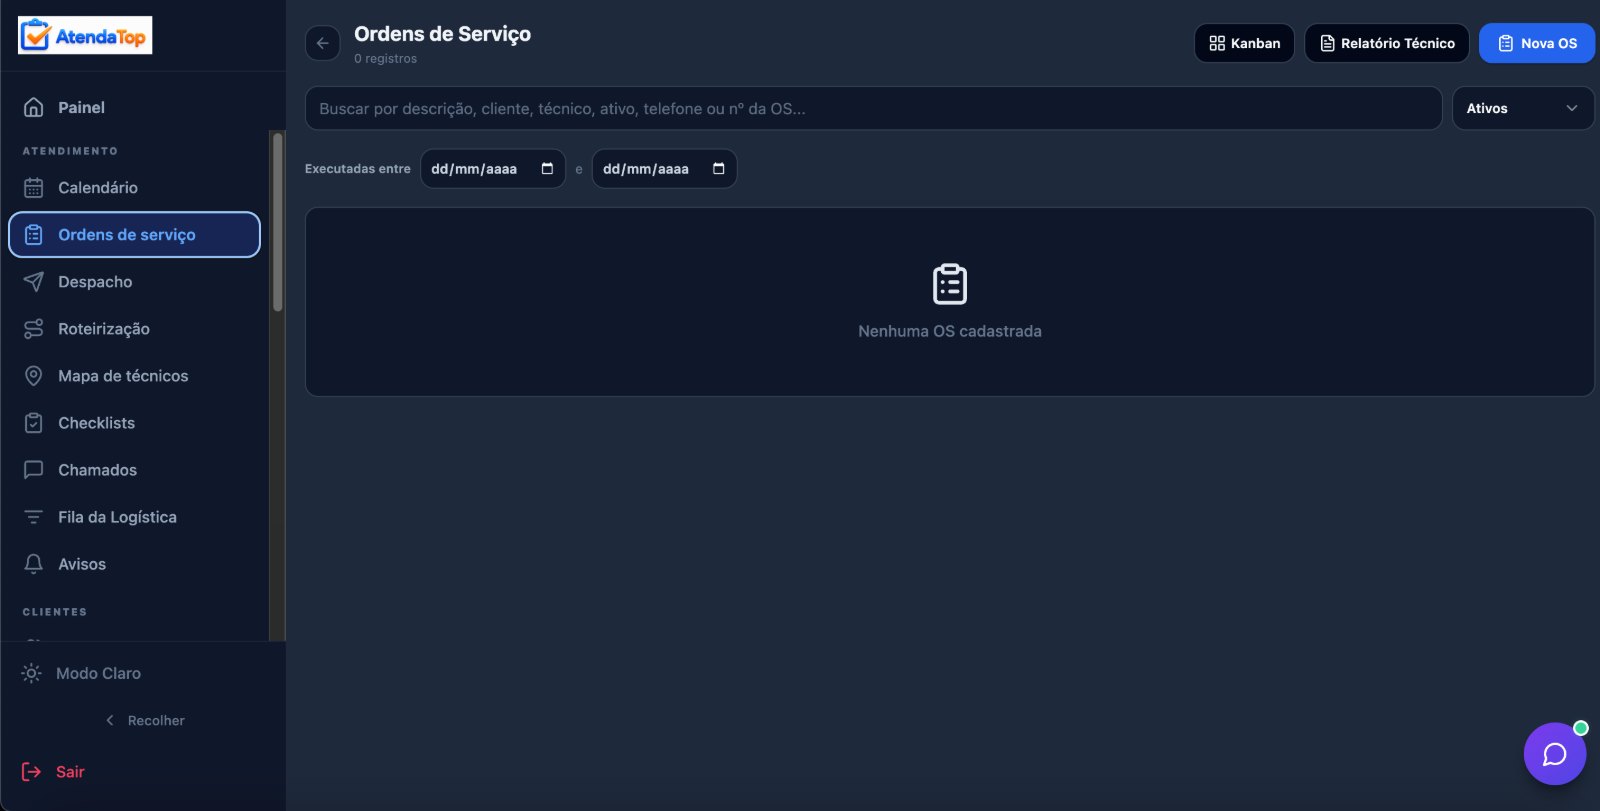Switch to Kanban view

1244,43
